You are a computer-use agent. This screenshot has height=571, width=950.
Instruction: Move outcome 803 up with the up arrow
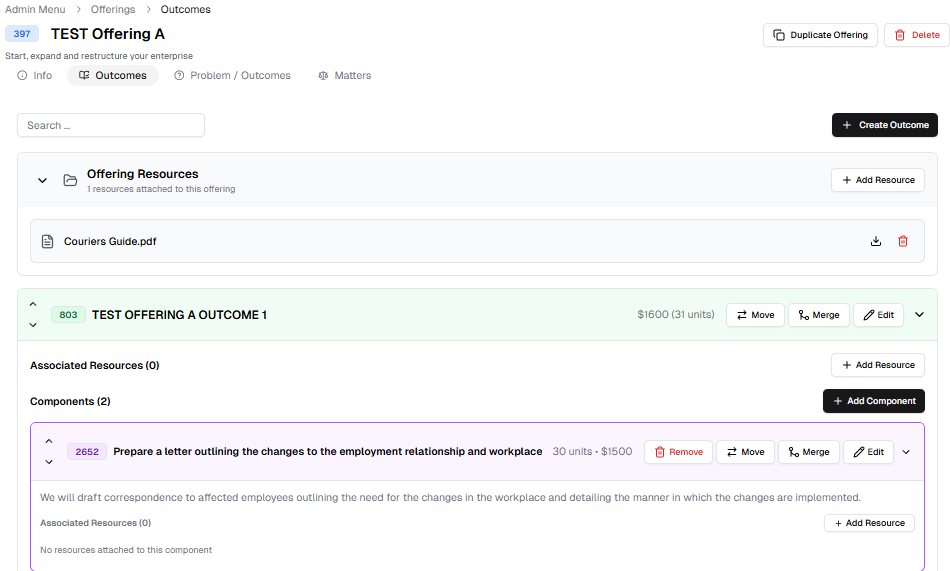click(33, 304)
